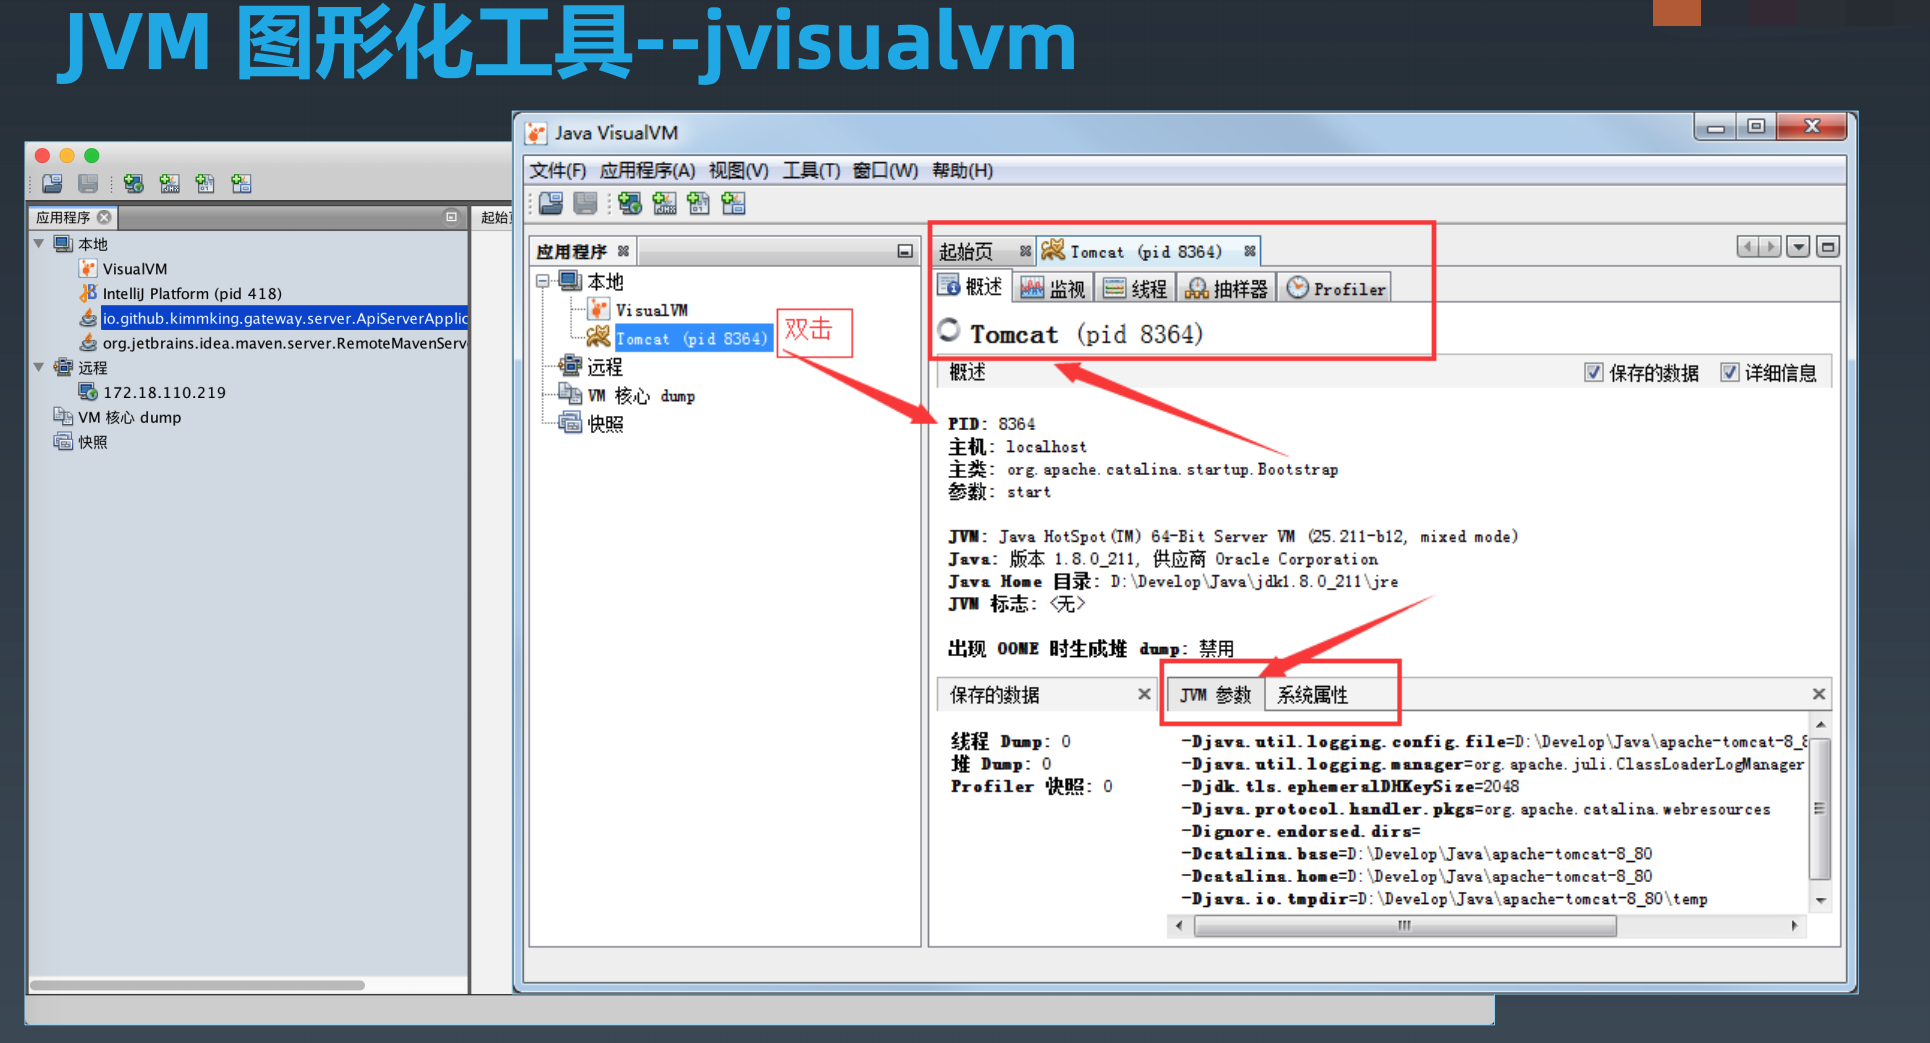Click Add VM Coredump icon in the Mac window toolbar

(205, 184)
